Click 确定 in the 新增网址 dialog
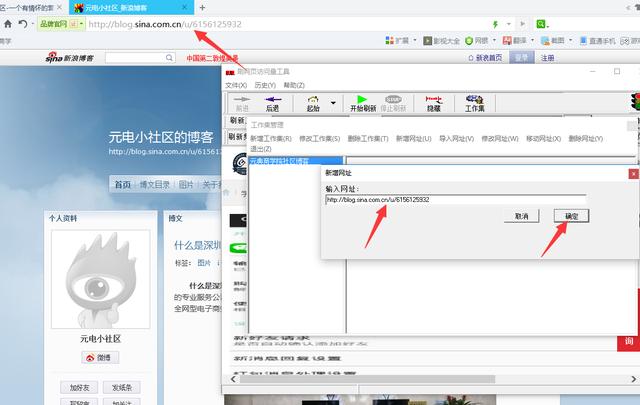 (x=571, y=216)
